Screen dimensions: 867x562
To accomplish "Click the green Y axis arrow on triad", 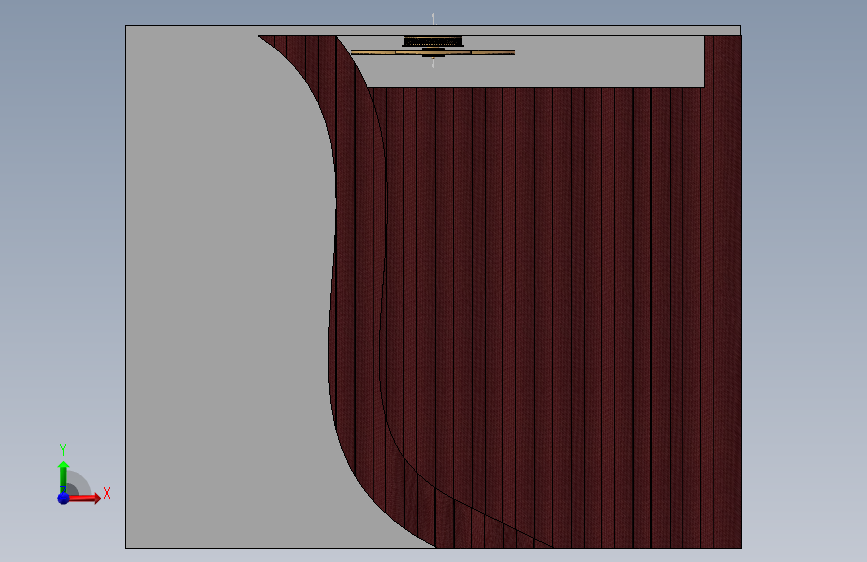I will (63, 477).
